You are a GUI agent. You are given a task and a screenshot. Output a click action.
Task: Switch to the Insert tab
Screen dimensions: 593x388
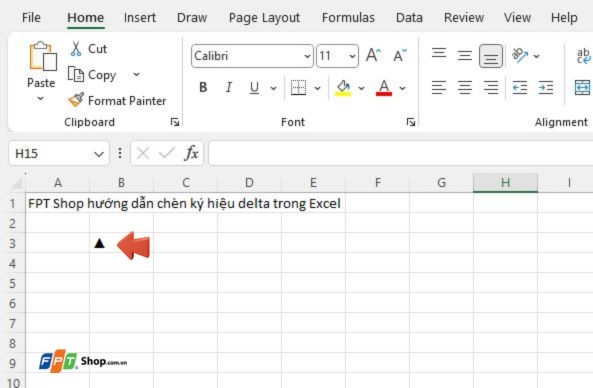140,17
